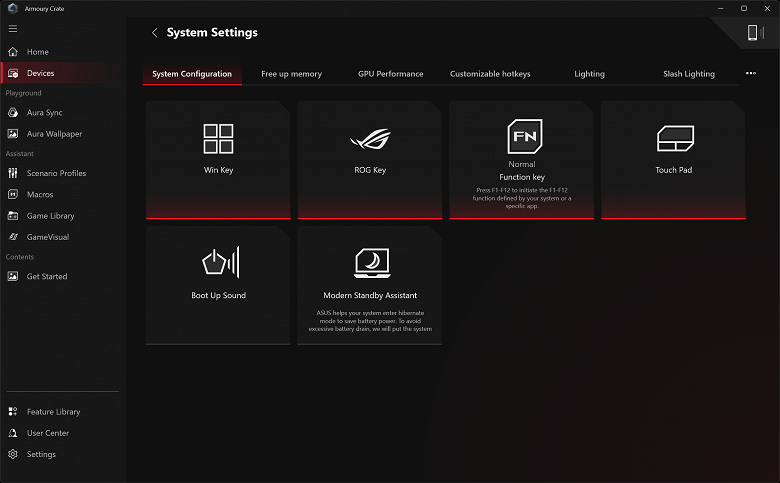The width and height of the screenshot is (780, 483).
Task: Click the Home icon in the sidebar
Action: click(13, 52)
